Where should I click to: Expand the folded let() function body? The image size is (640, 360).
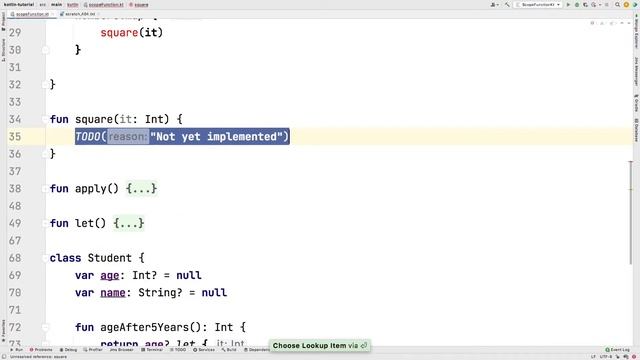pos(129,223)
